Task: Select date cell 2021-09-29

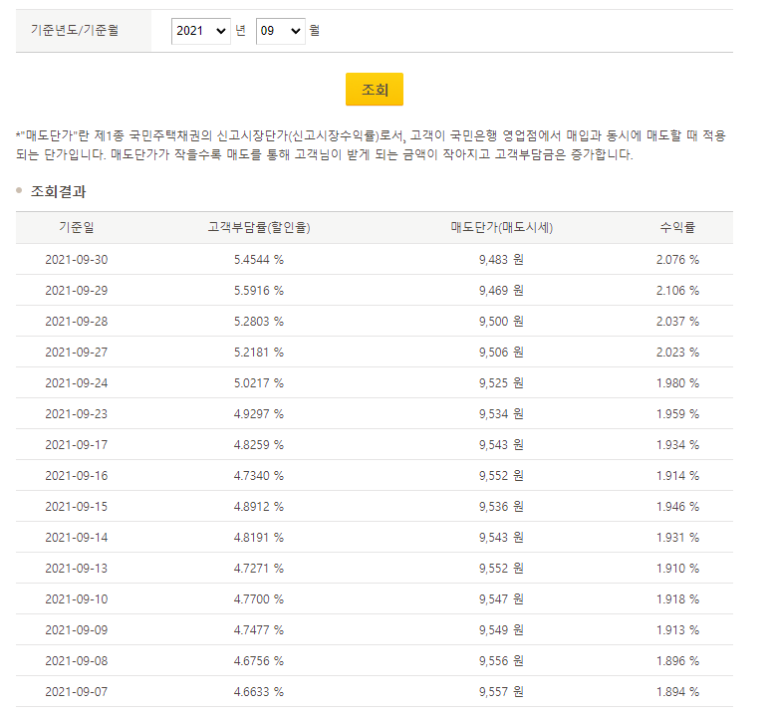Action: pyautogui.click(x=76, y=291)
